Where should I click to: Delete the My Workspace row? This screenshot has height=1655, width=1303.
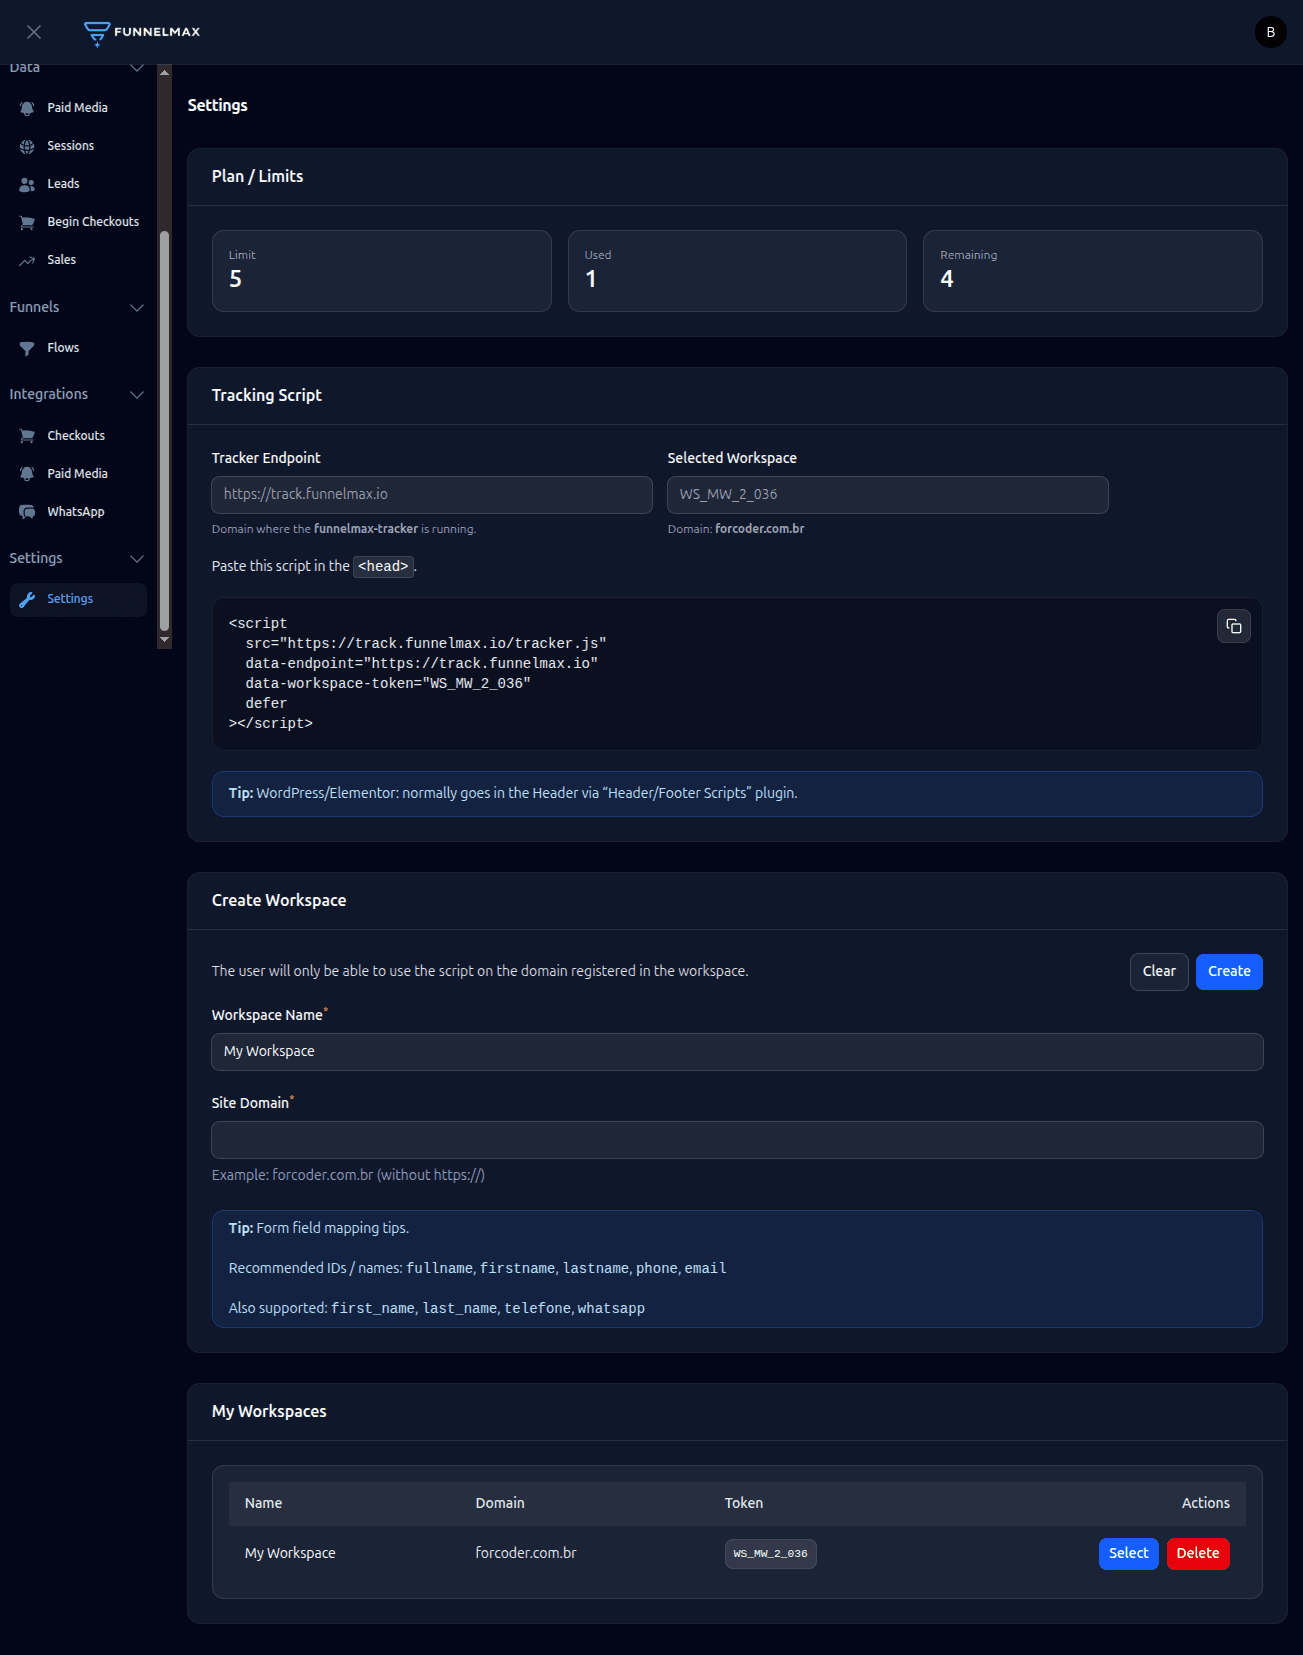click(1198, 1554)
